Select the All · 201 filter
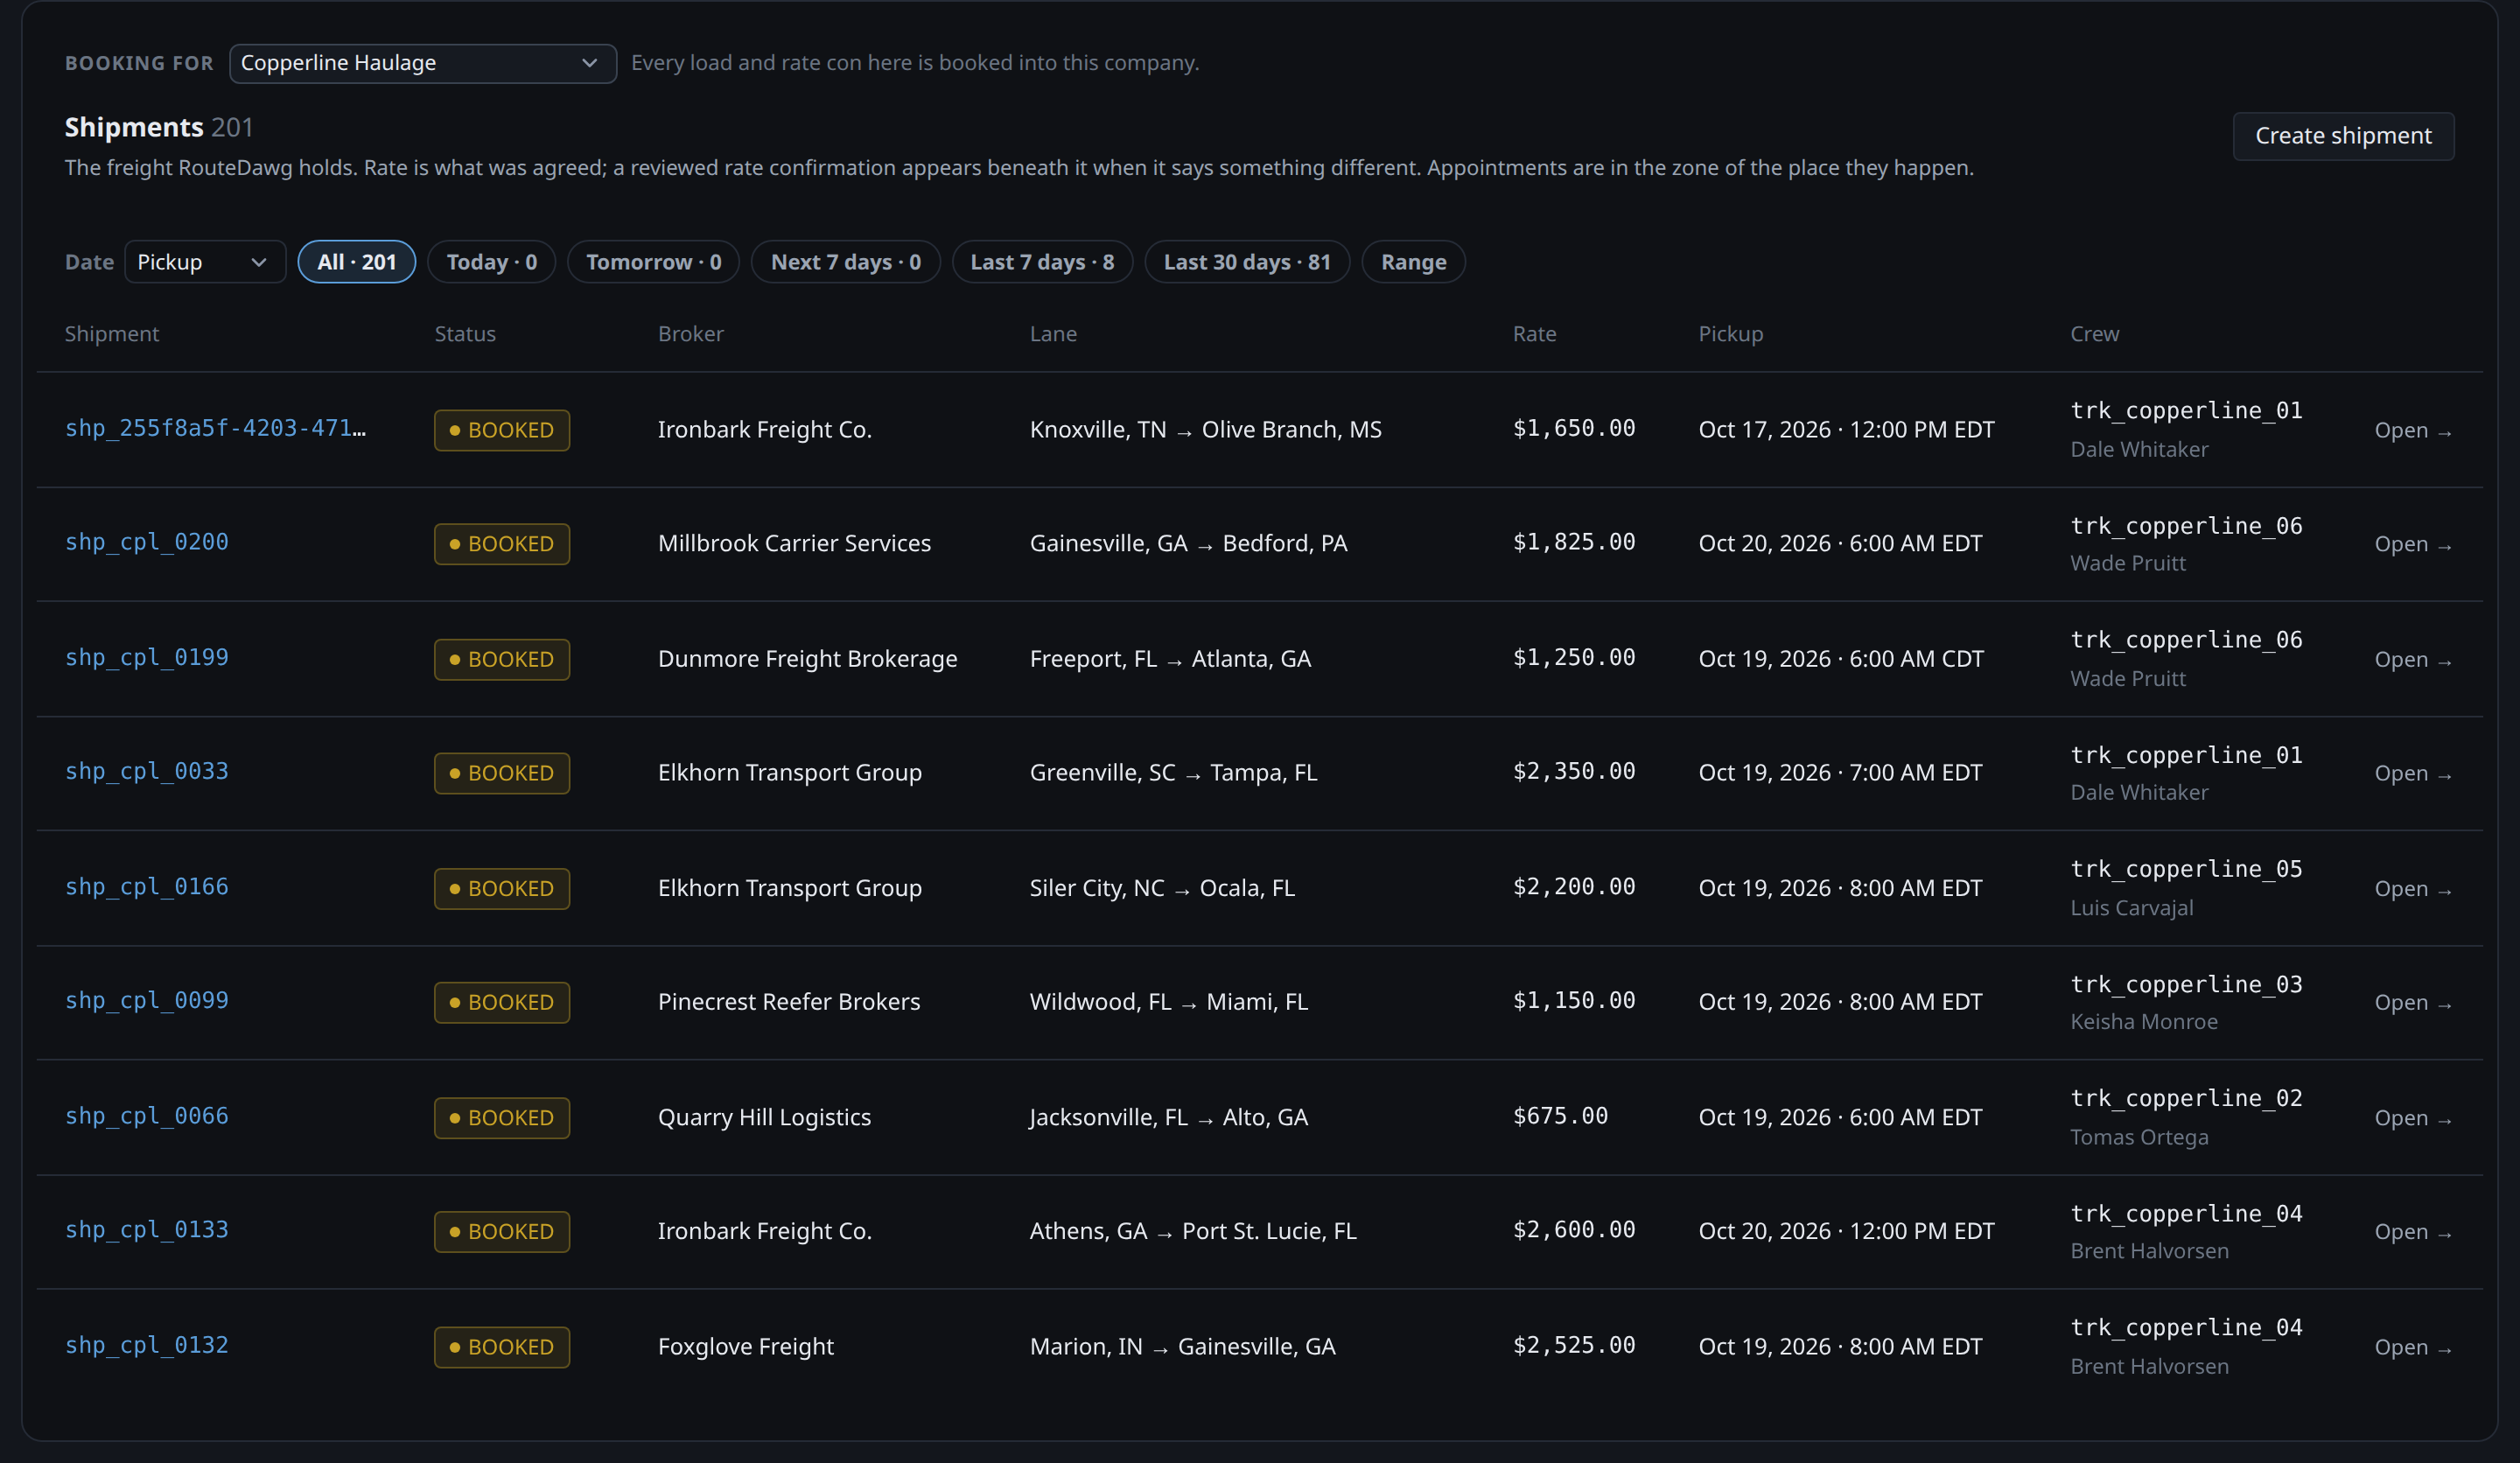2520x1463 pixels. pos(357,262)
